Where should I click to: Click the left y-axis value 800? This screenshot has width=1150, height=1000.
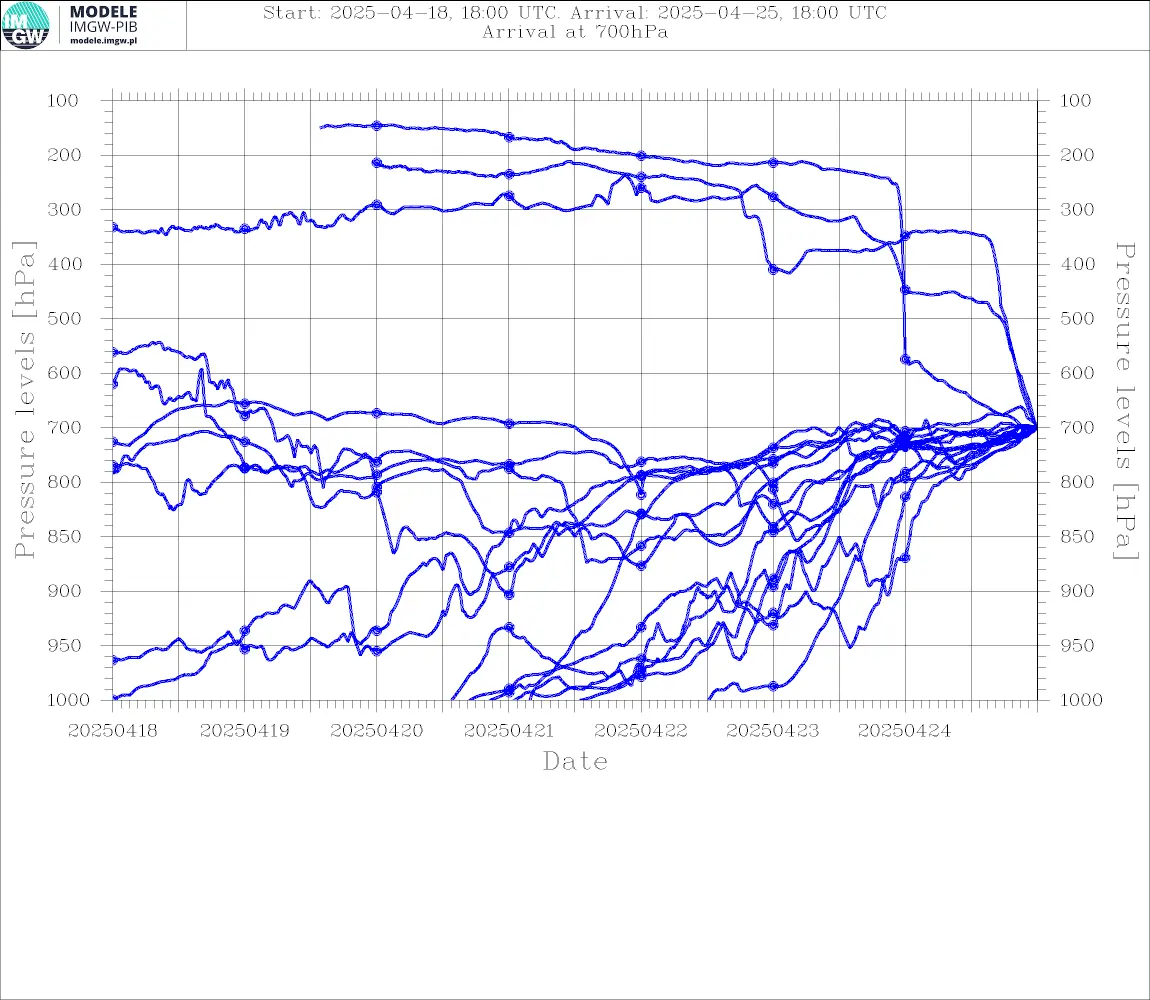(63, 482)
